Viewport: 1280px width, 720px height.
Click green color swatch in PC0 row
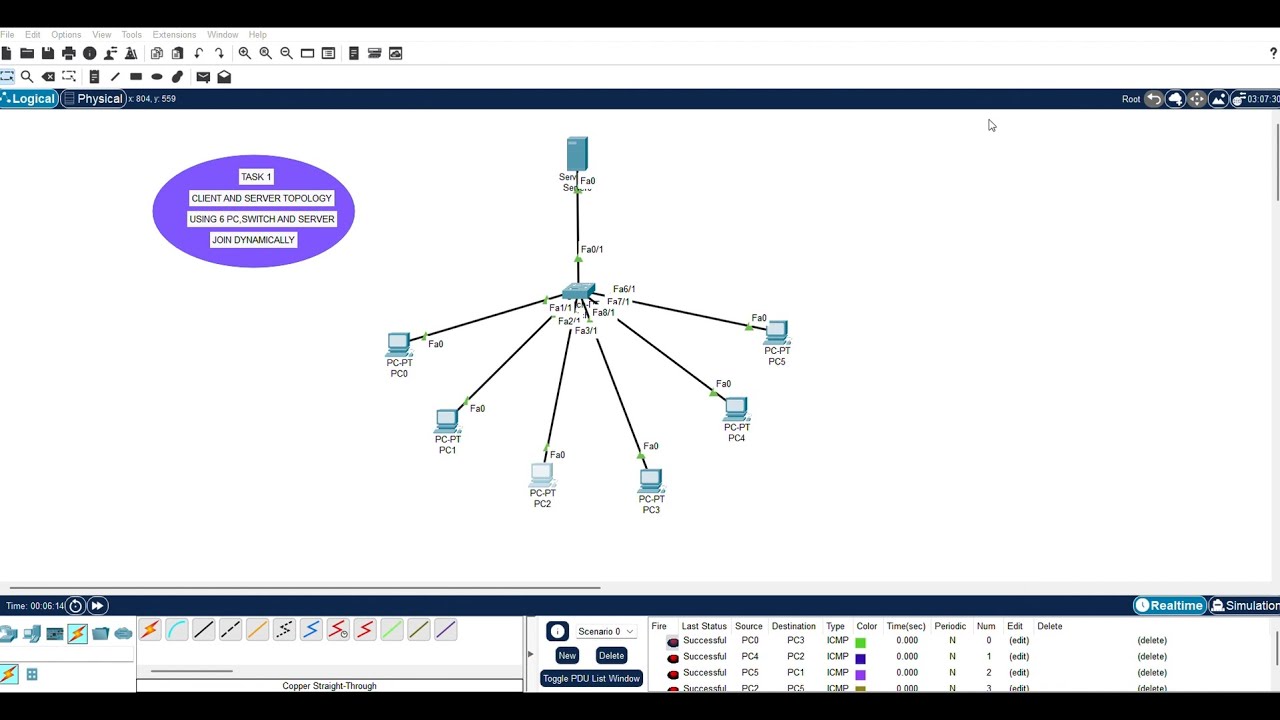tap(860, 642)
